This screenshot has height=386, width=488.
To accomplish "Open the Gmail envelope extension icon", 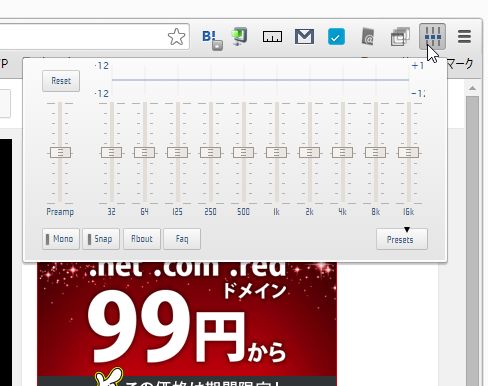I will 304,37.
